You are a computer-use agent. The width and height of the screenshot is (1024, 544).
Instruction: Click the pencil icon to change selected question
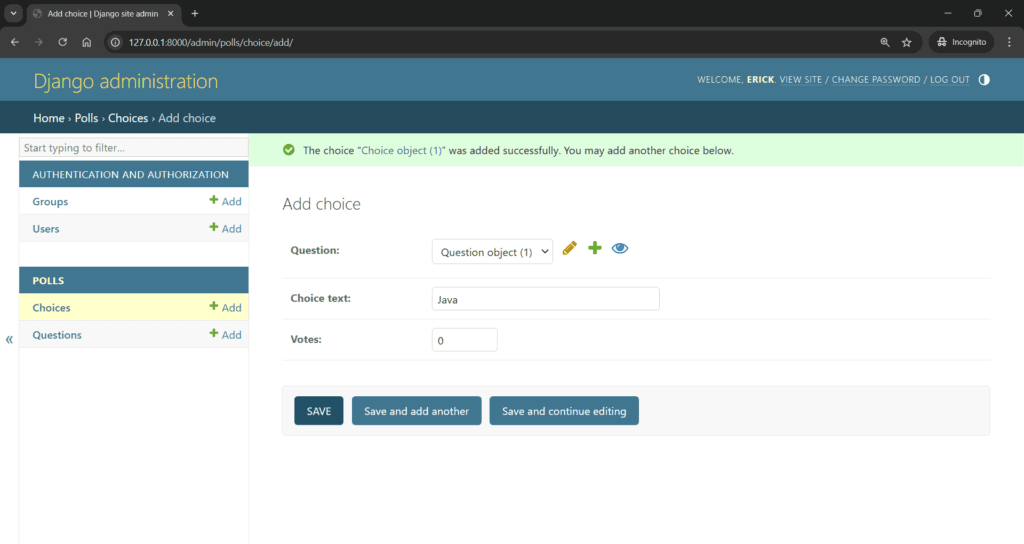569,248
